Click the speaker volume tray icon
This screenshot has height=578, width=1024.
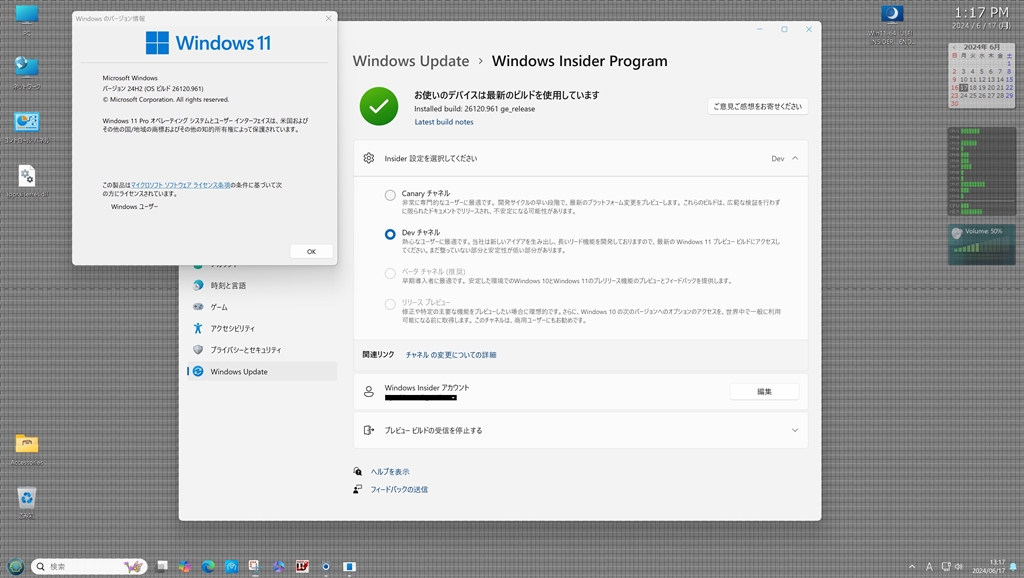pos(959,567)
